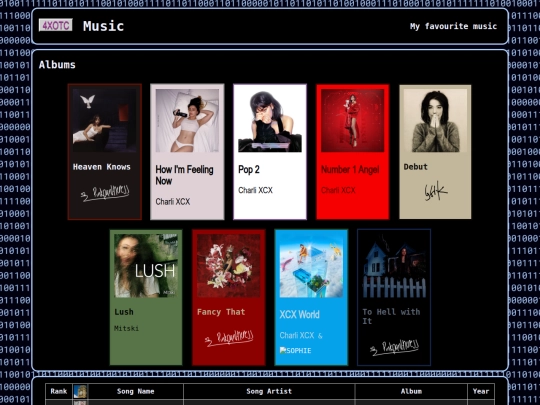The height and width of the screenshot is (405, 540).
Task: Click the Heaven Knows album title
Action: pos(102,167)
